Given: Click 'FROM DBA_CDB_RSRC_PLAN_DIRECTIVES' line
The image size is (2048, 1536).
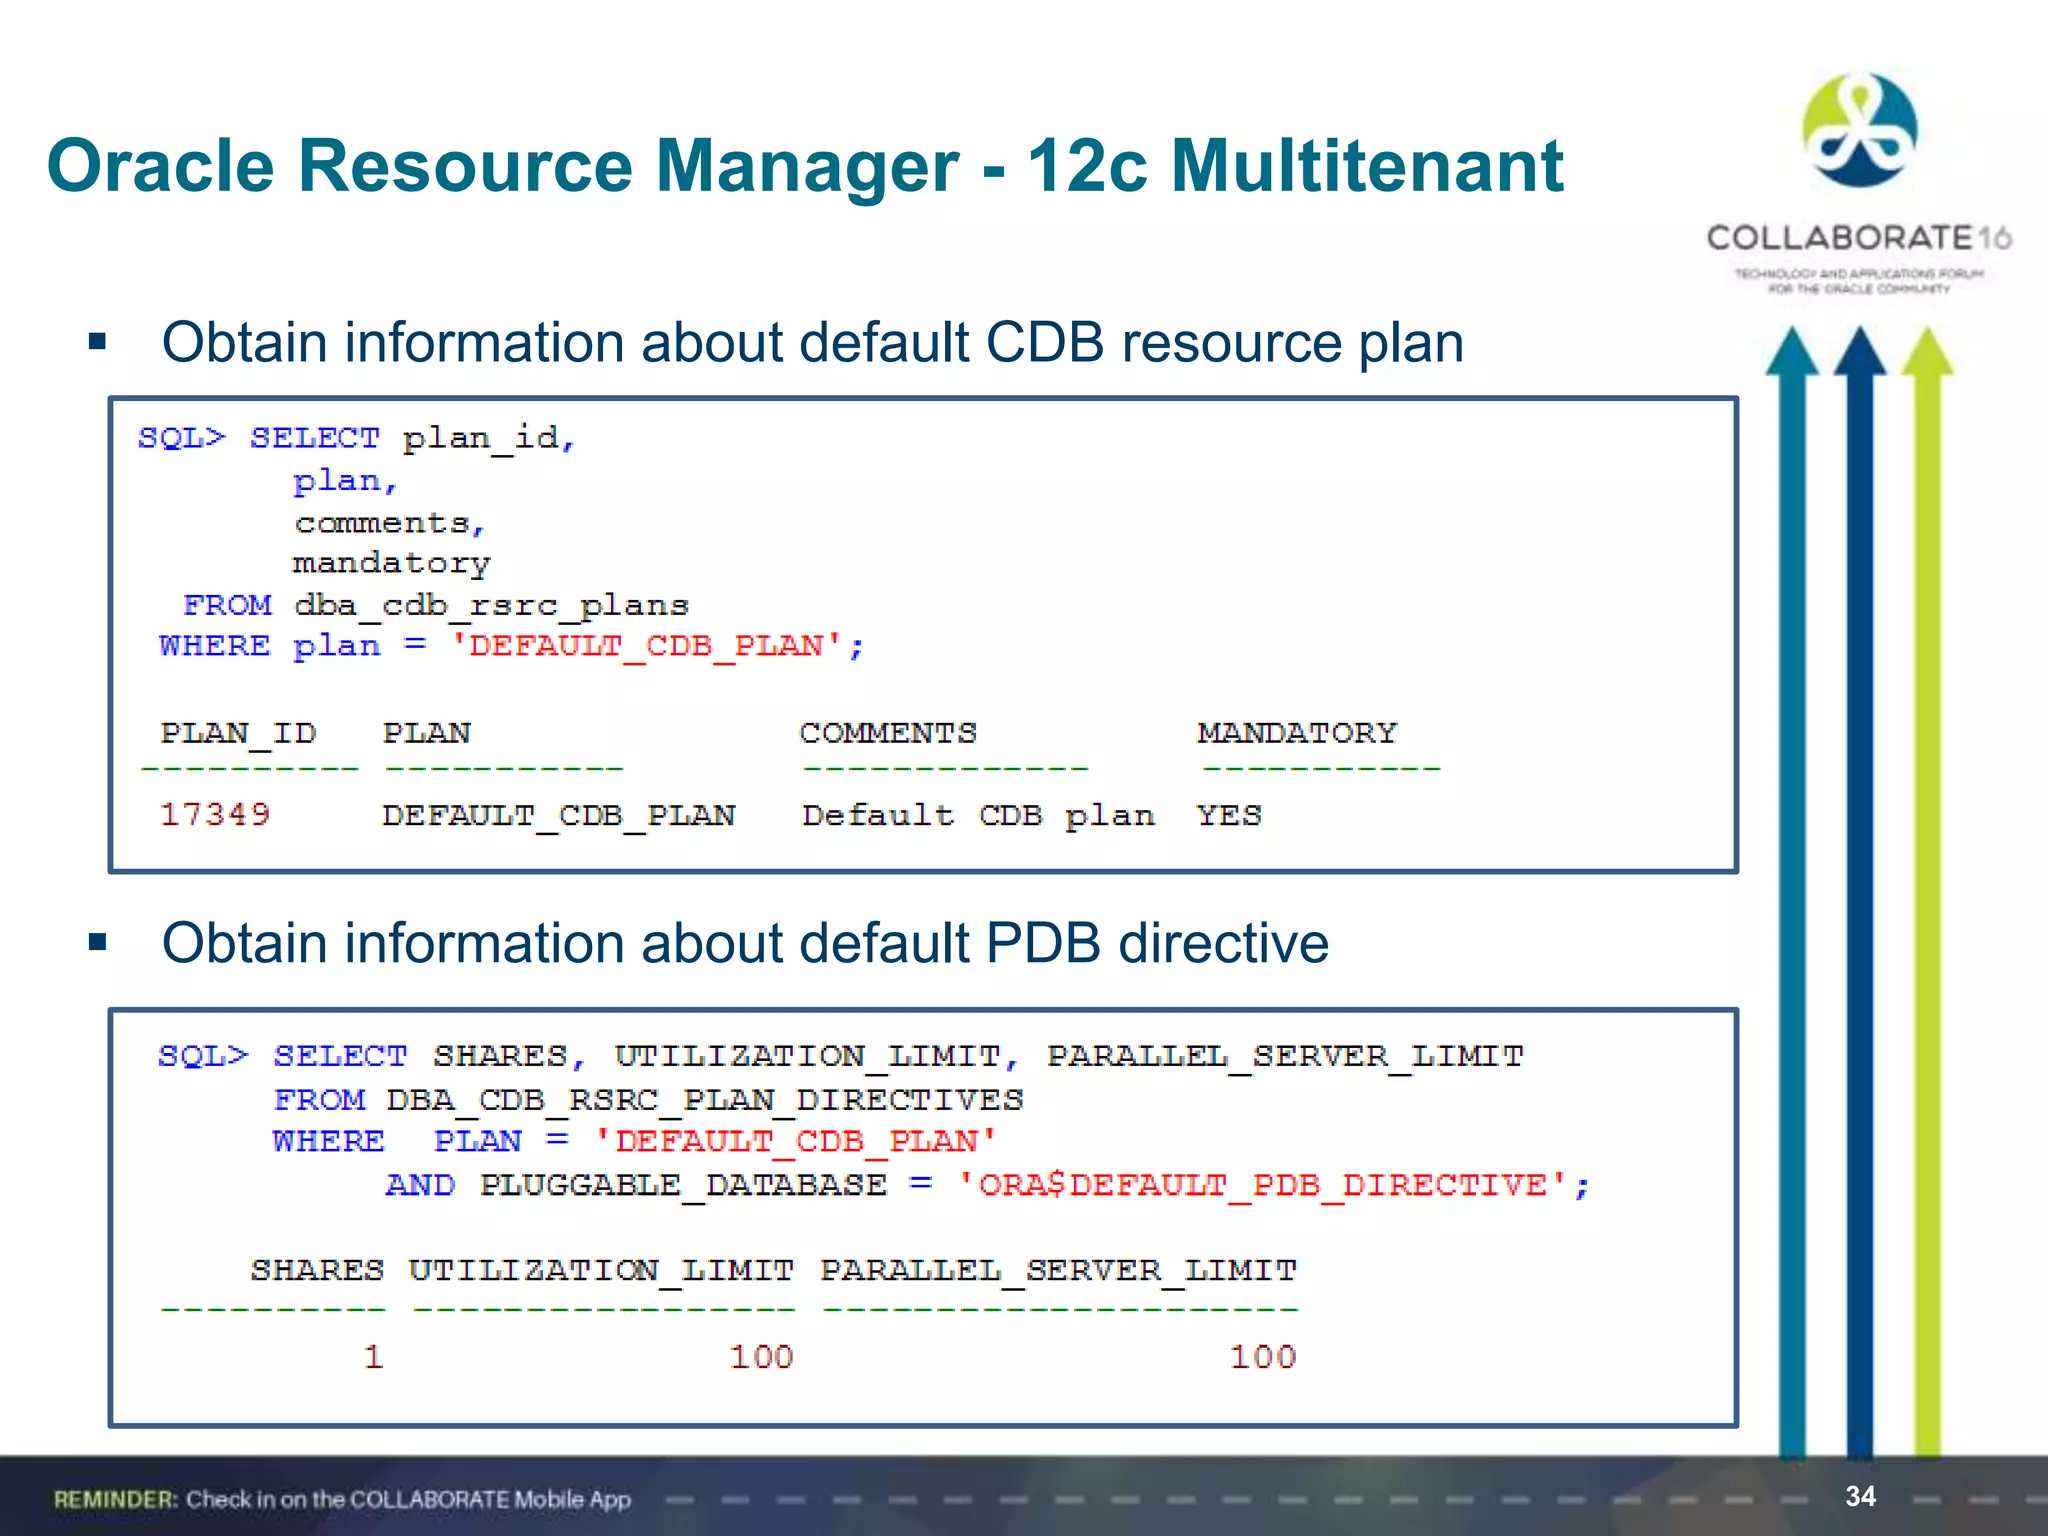Looking at the screenshot, I should 648,1100.
